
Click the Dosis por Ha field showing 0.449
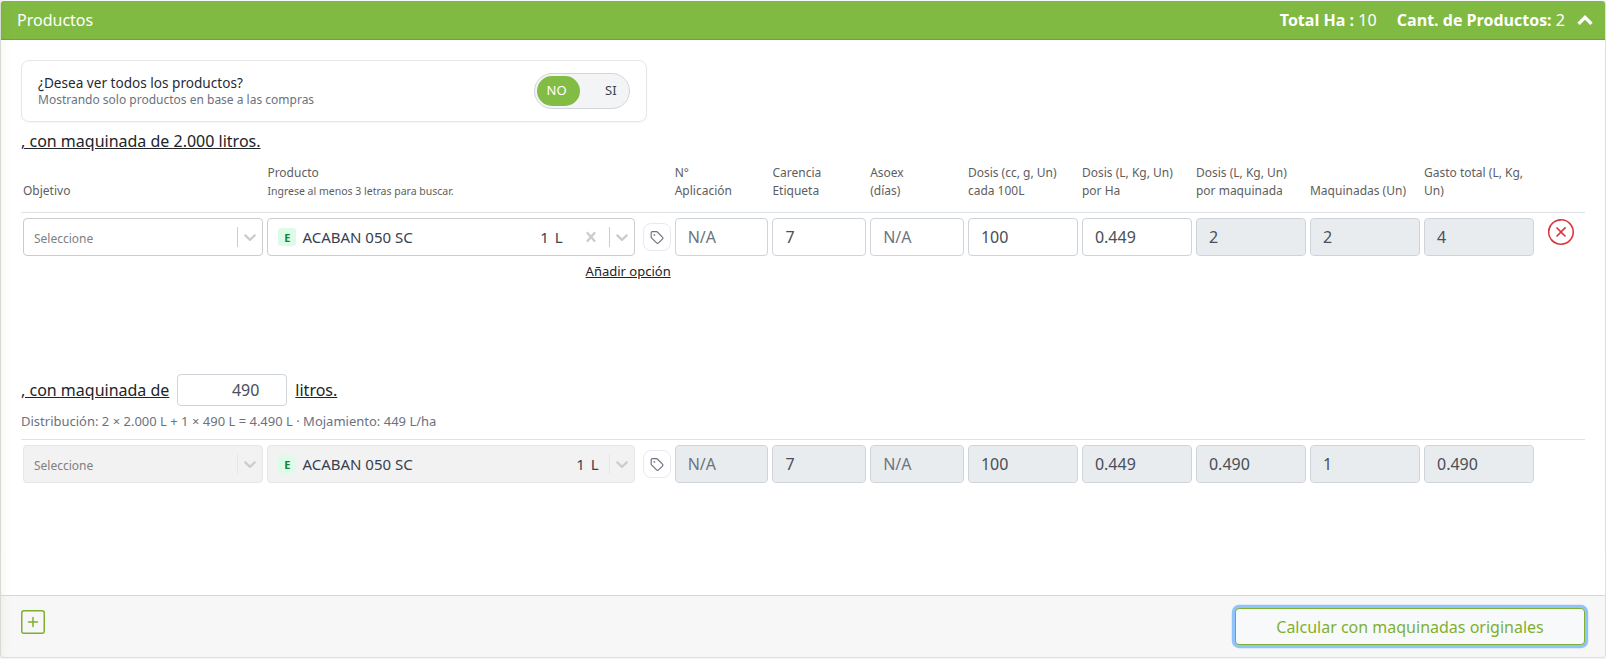1137,237
